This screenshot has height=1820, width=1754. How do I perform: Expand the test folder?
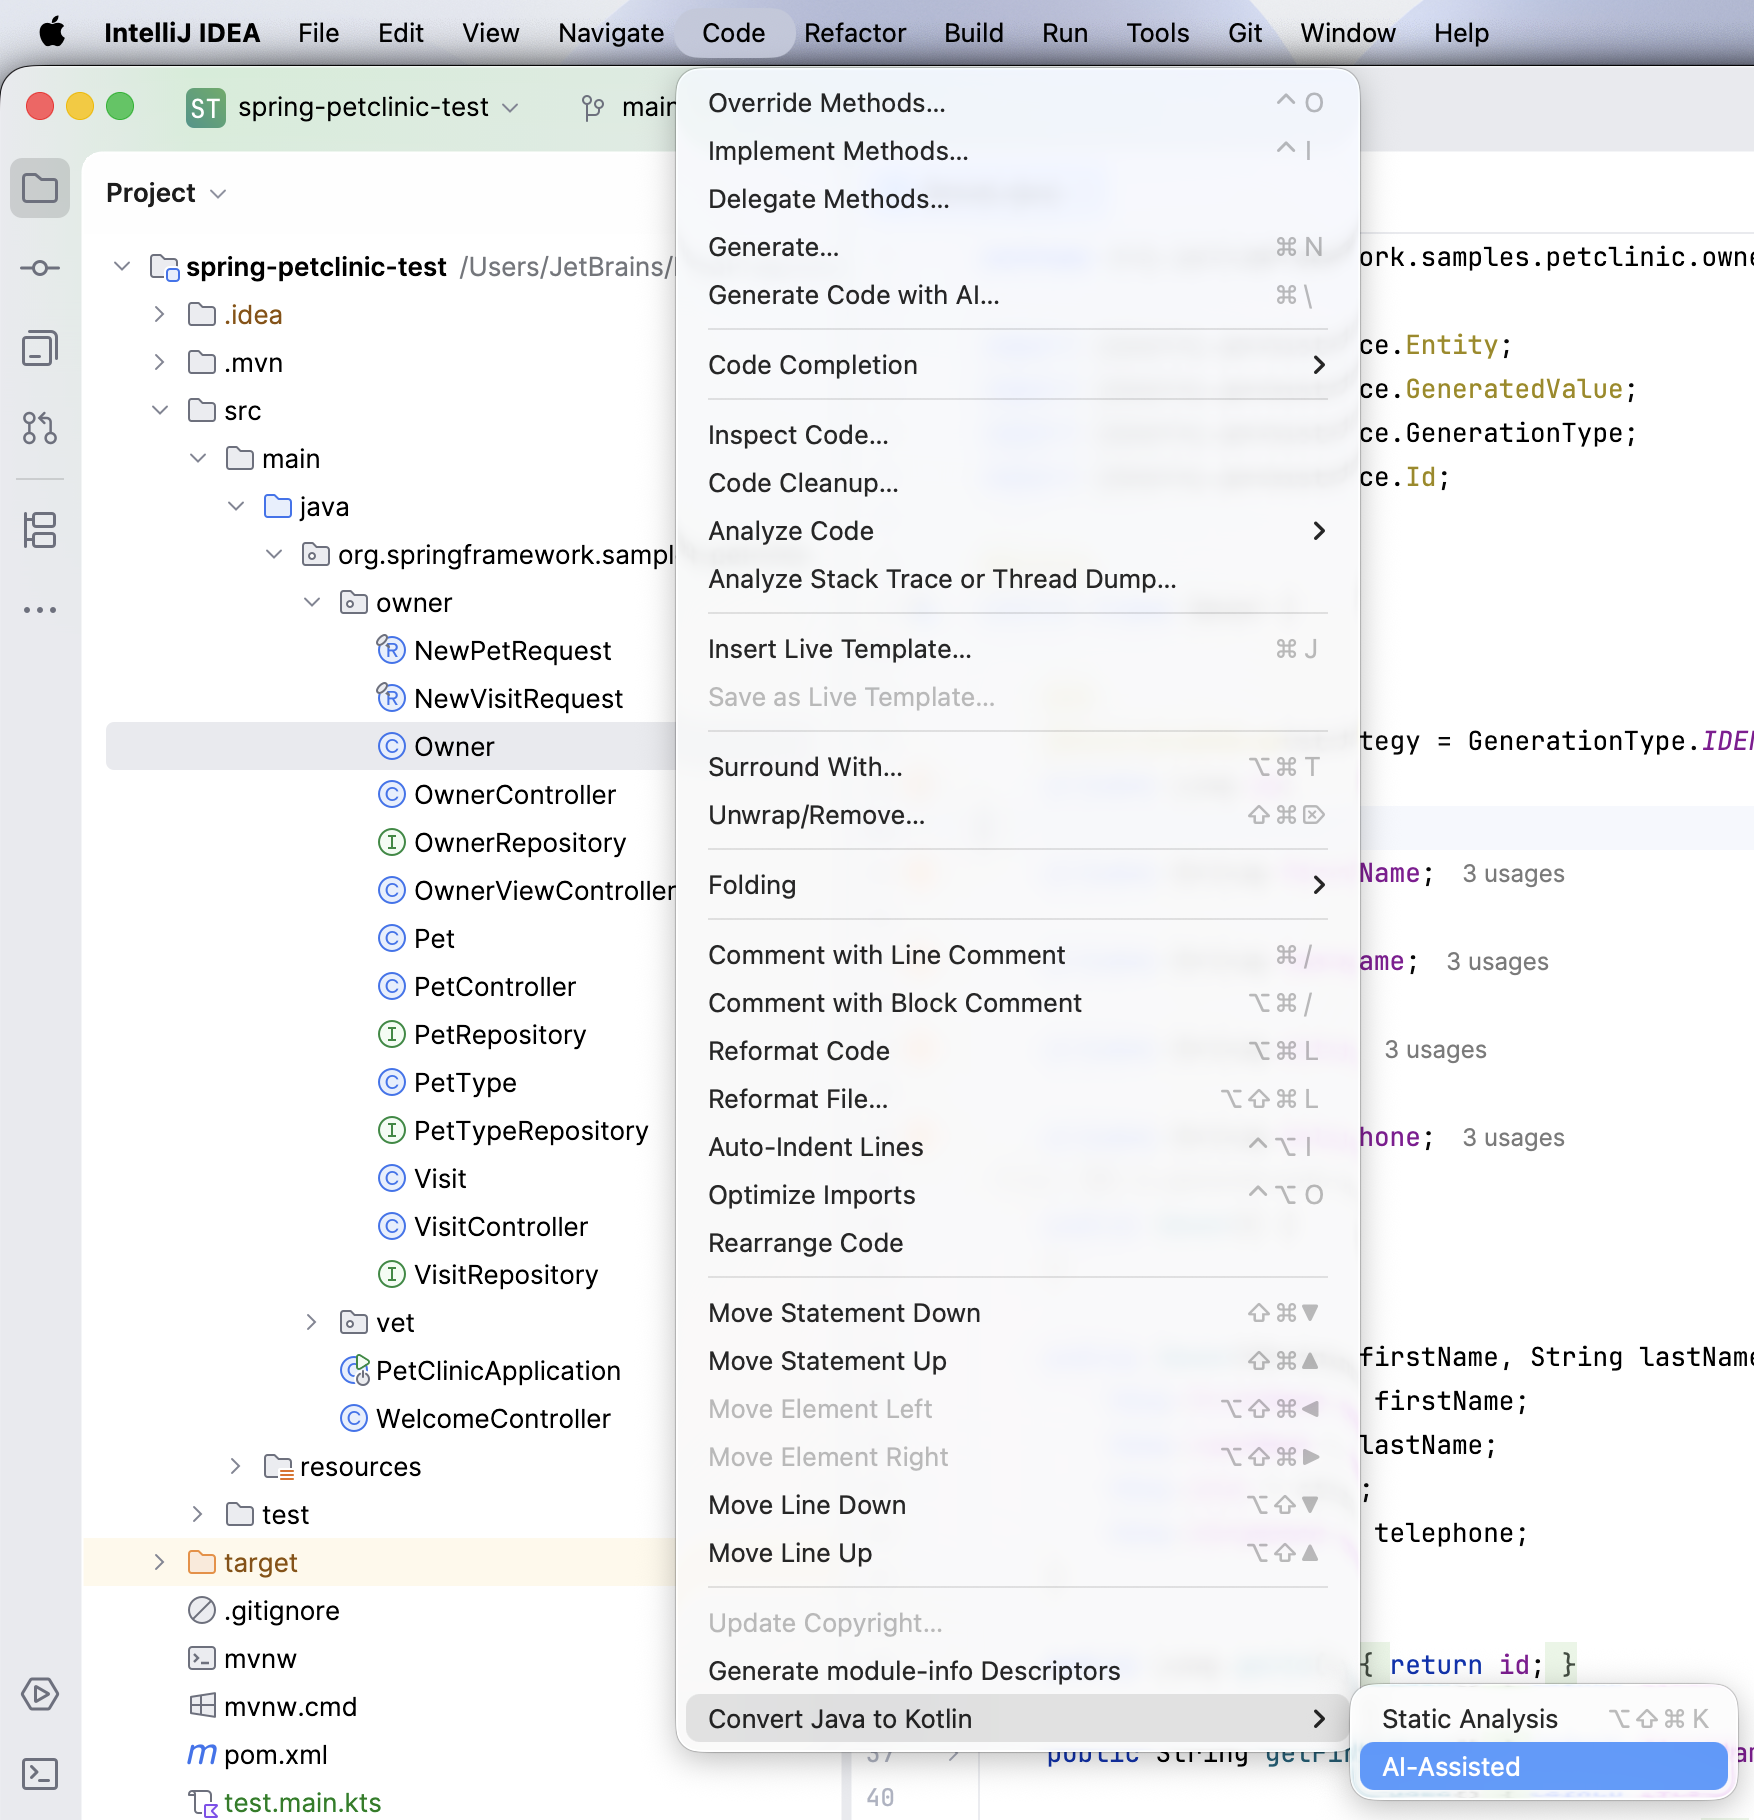197,1515
